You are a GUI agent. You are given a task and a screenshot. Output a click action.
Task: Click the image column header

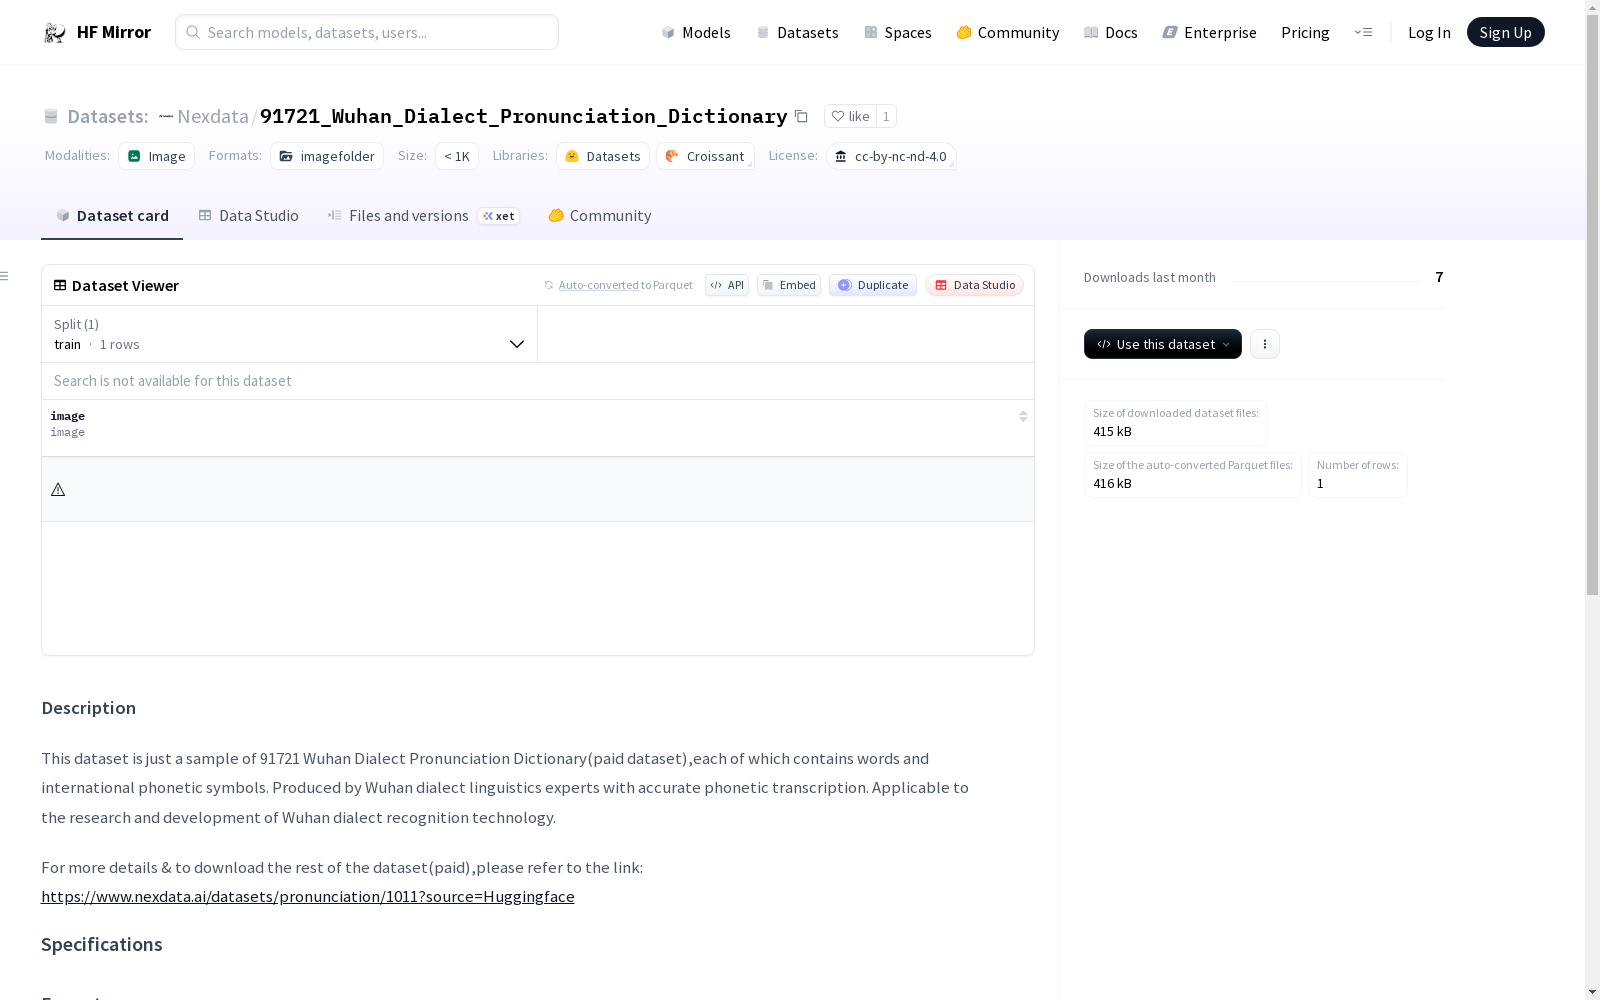(538, 428)
